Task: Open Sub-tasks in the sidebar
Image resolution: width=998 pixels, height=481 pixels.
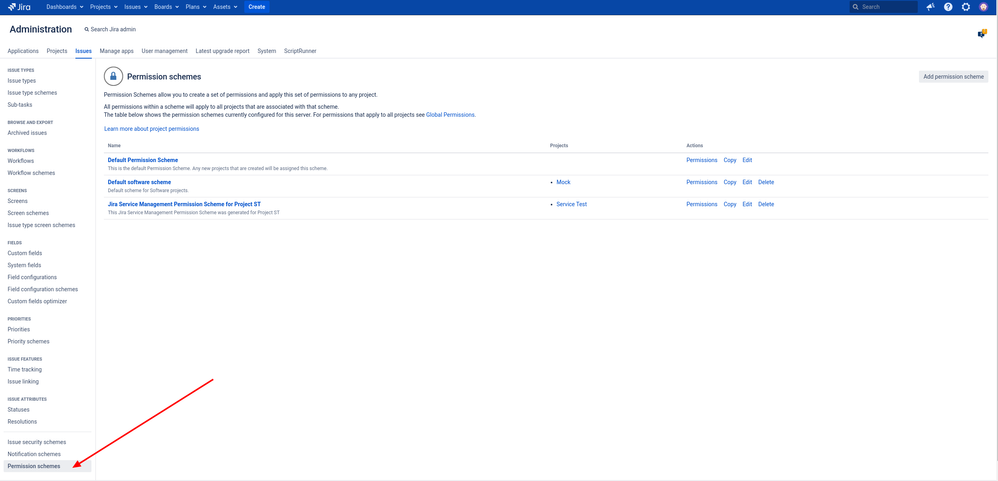Action: (20, 105)
